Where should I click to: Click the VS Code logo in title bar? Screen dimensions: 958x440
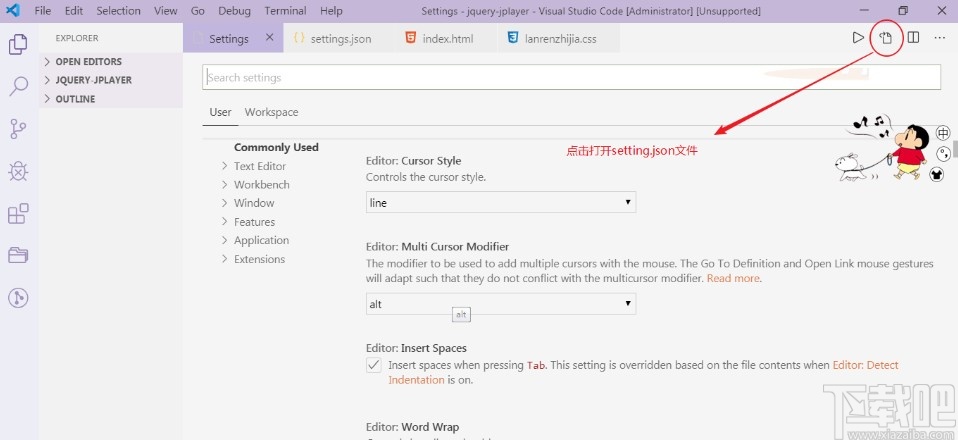[12, 11]
